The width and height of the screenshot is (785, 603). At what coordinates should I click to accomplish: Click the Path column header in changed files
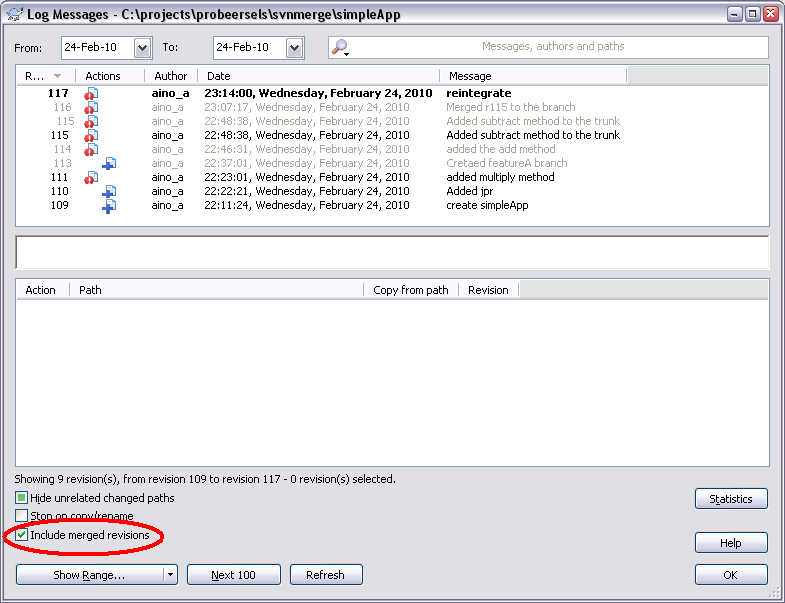coord(216,290)
